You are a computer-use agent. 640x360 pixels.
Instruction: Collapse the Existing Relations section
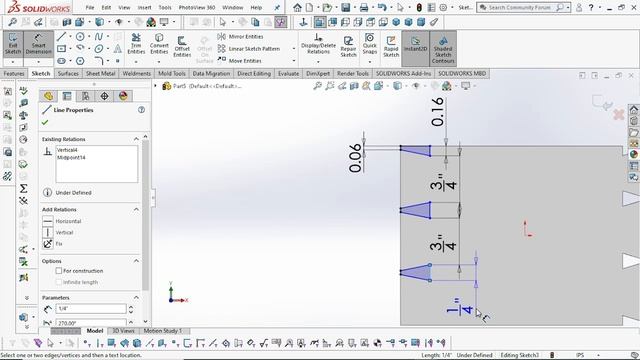coord(136,139)
